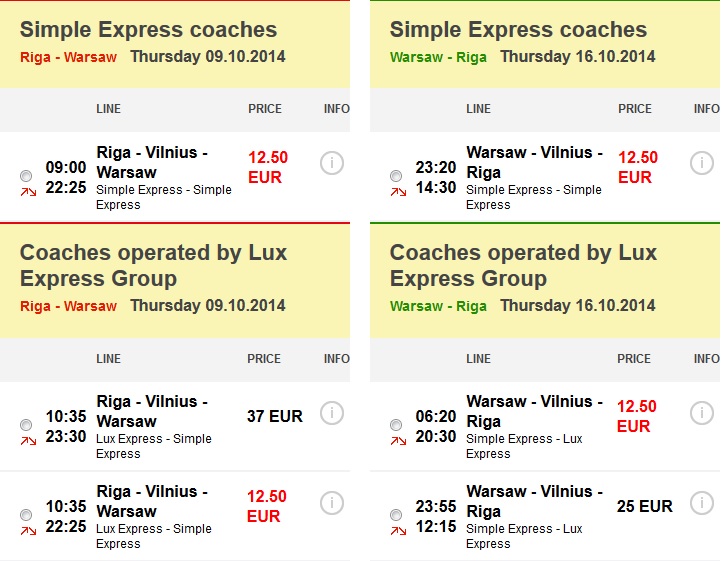The height and width of the screenshot is (561, 725).
Task: Click the green Warsaw - Riga route link at top
Action: coord(438,57)
